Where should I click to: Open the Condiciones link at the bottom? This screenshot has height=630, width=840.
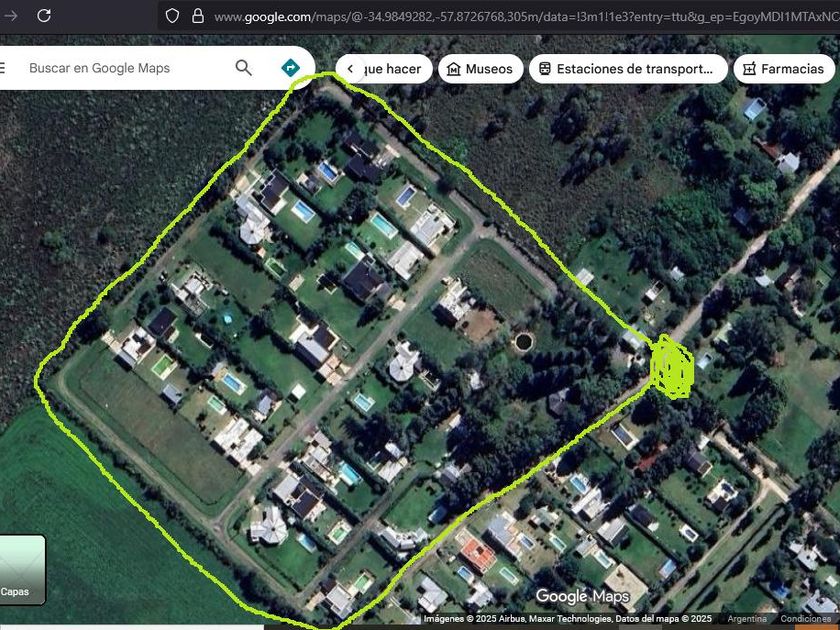pyautogui.click(x=805, y=619)
